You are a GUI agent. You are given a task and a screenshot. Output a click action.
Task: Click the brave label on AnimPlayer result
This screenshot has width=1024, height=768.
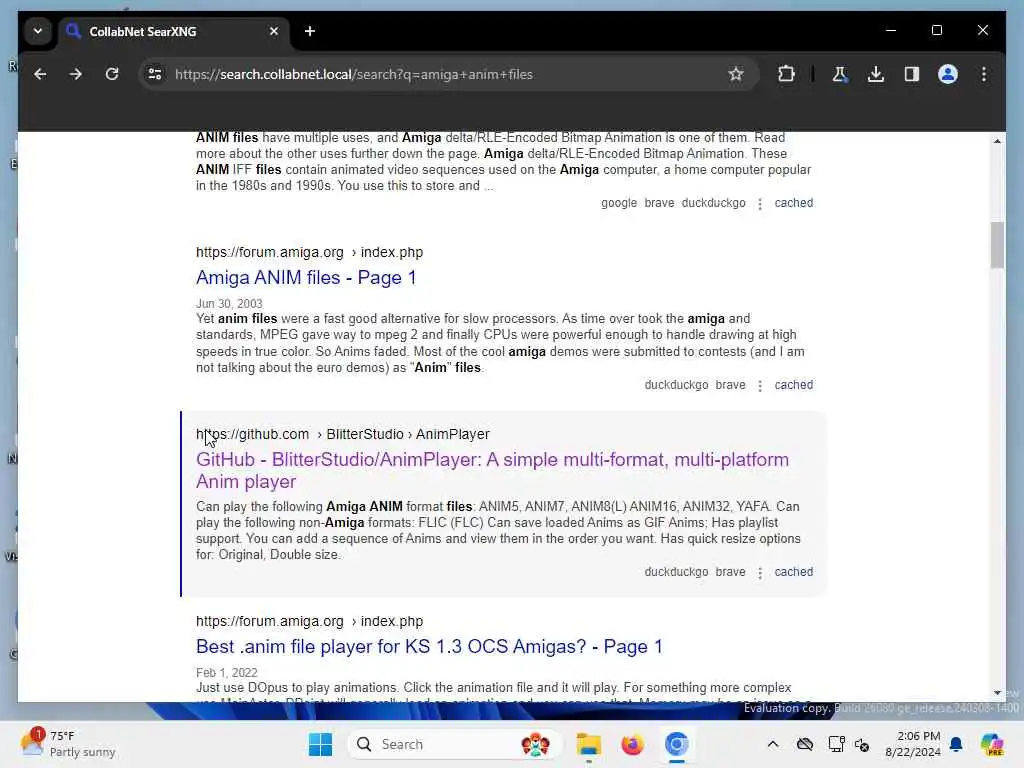point(730,572)
